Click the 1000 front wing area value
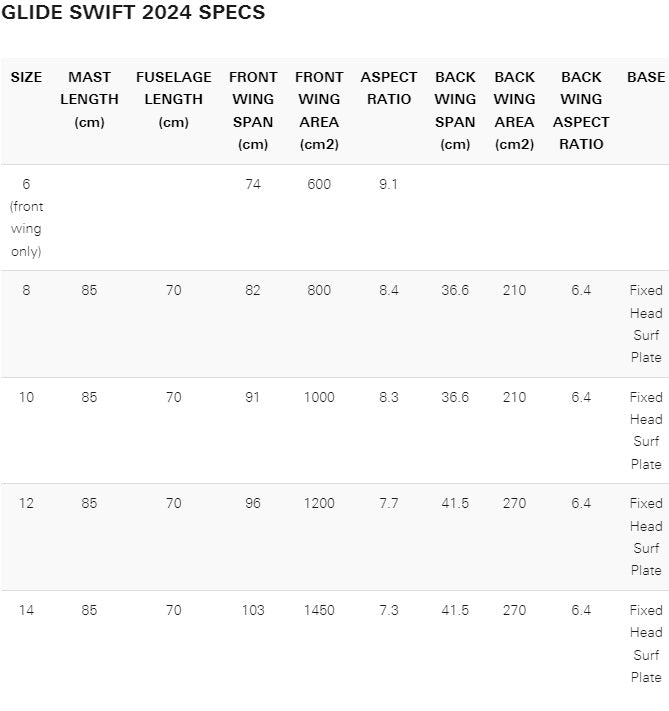This screenshot has height=711, width=669. pos(319,397)
